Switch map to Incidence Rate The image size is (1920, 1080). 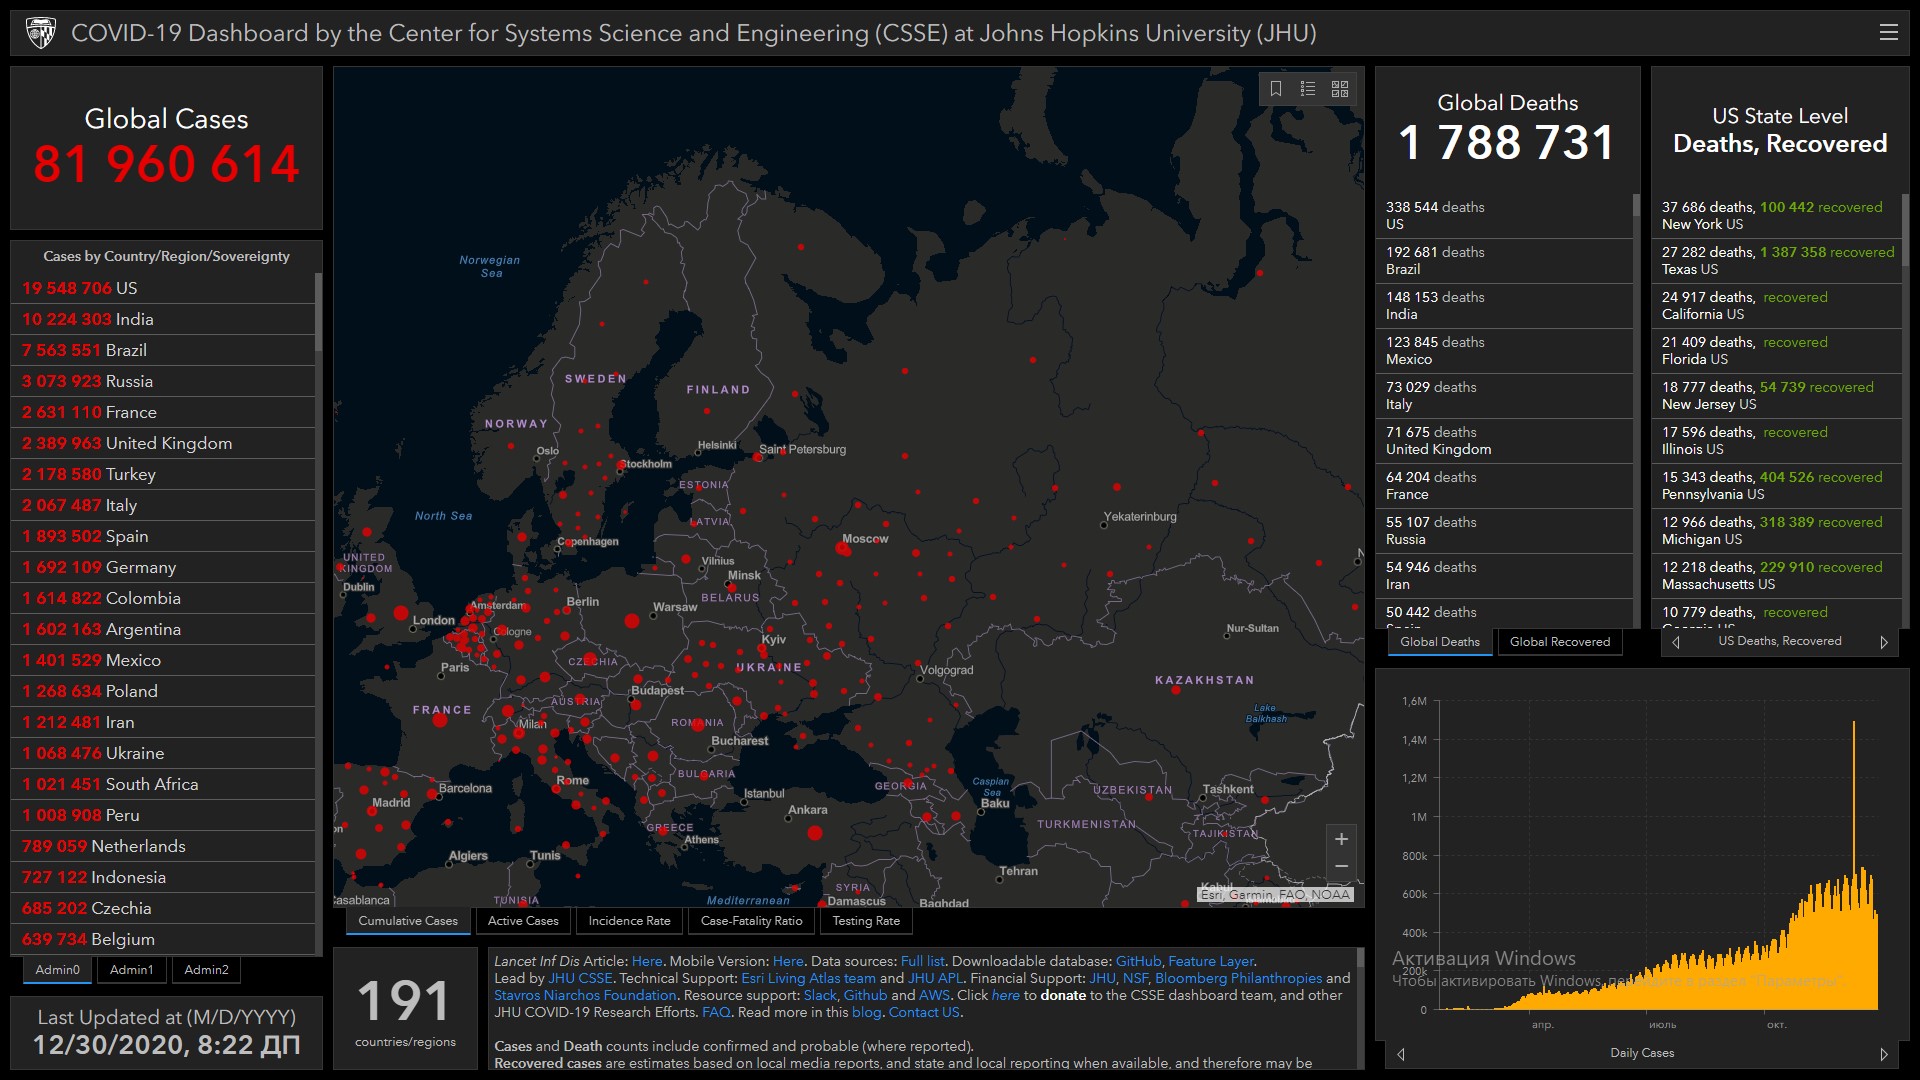pos(629,921)
